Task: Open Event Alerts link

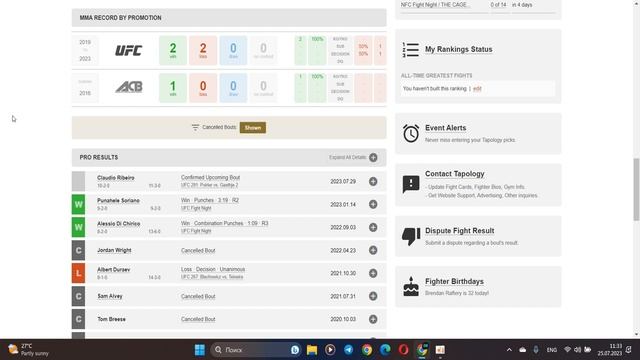Action: pyautogui.click(x=445, y=128)
